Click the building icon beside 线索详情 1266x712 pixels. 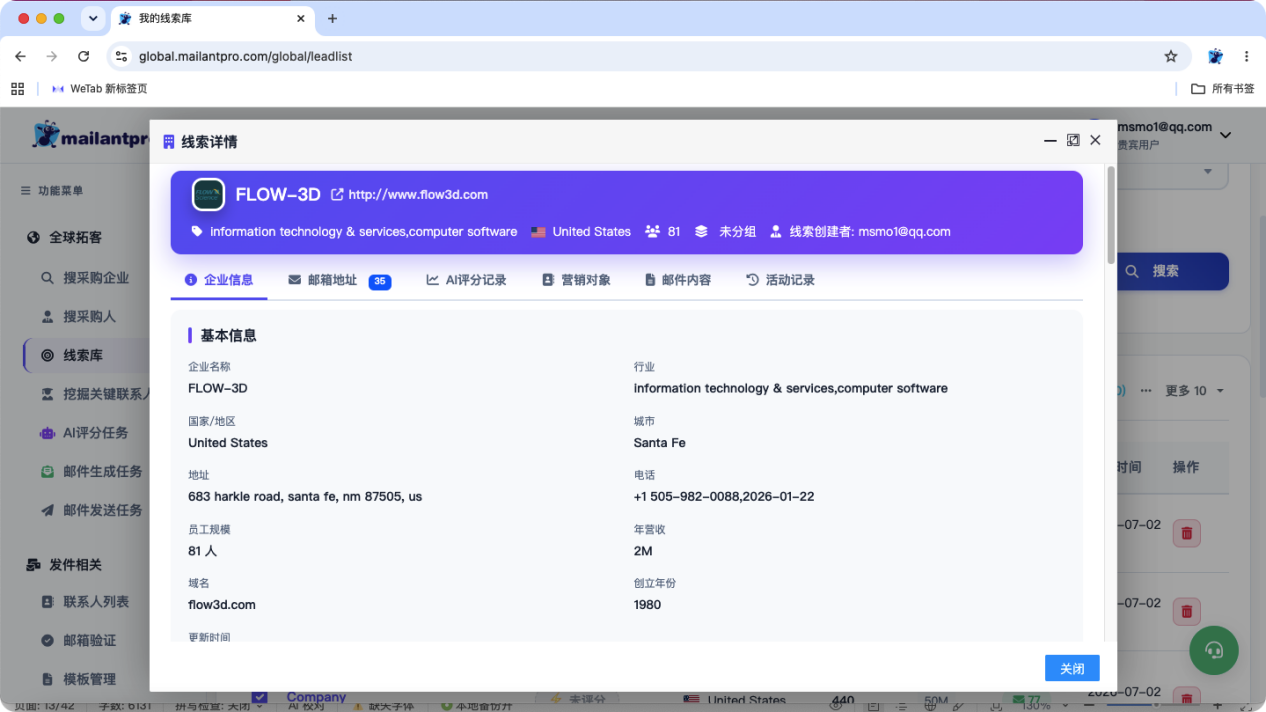tap(169, 142)
